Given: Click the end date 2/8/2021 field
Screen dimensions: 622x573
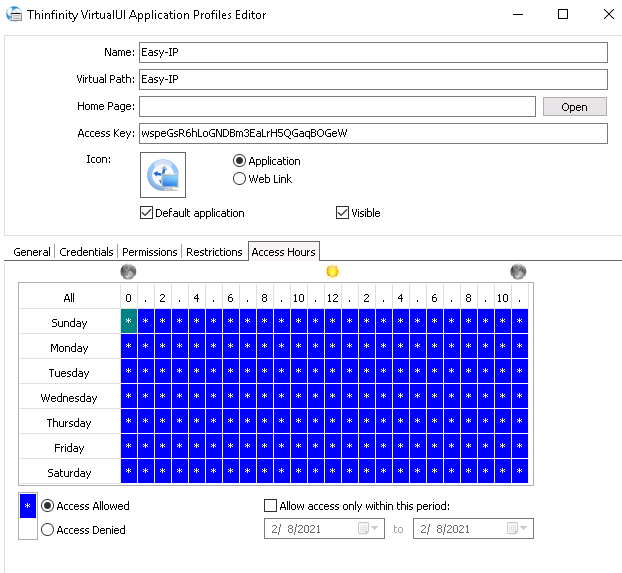Looking at the screenshot, I should tap(473, 529).
